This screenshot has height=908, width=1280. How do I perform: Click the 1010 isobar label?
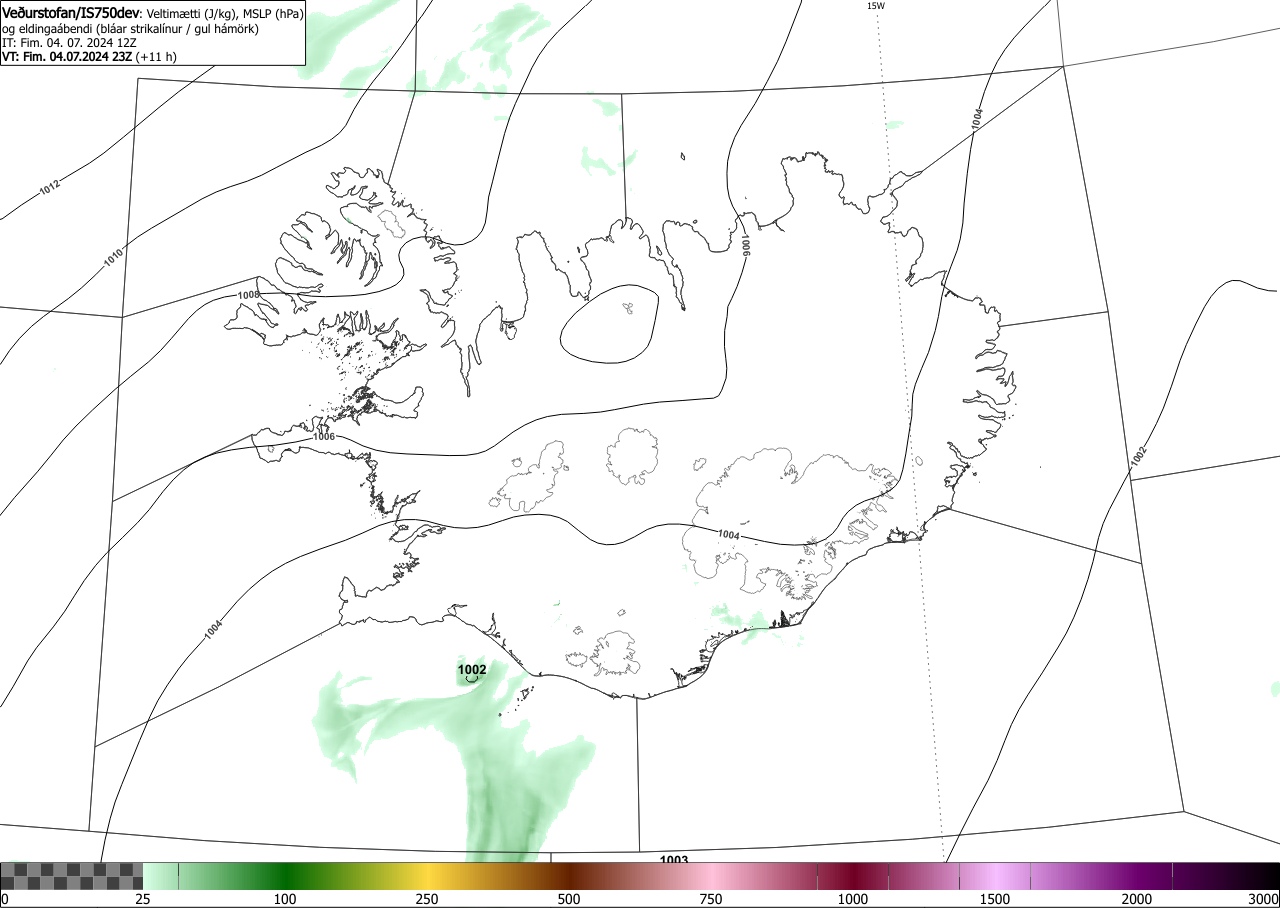click(113, 258)
